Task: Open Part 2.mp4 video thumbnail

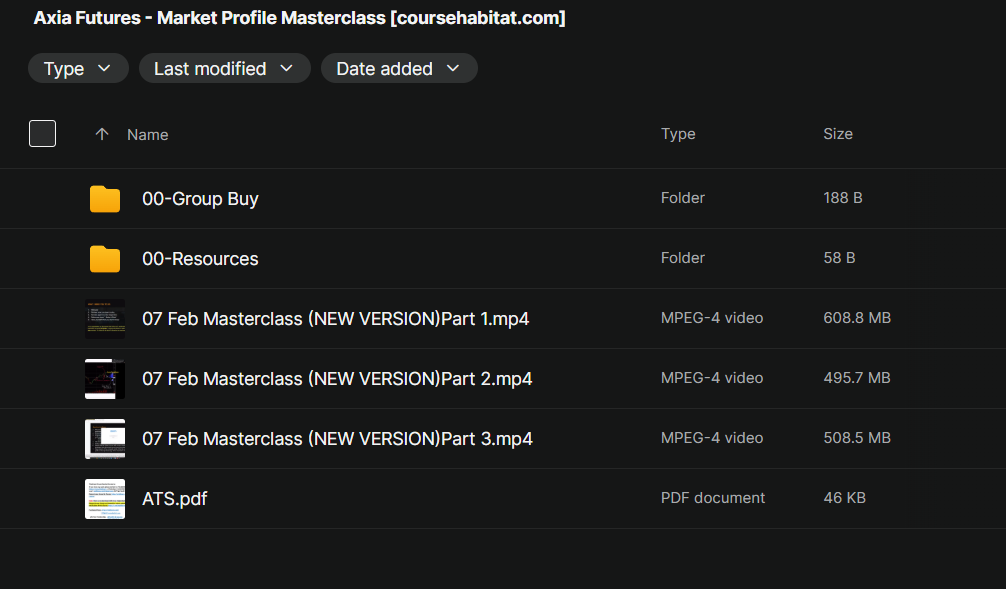Action: tap(105, 379)
